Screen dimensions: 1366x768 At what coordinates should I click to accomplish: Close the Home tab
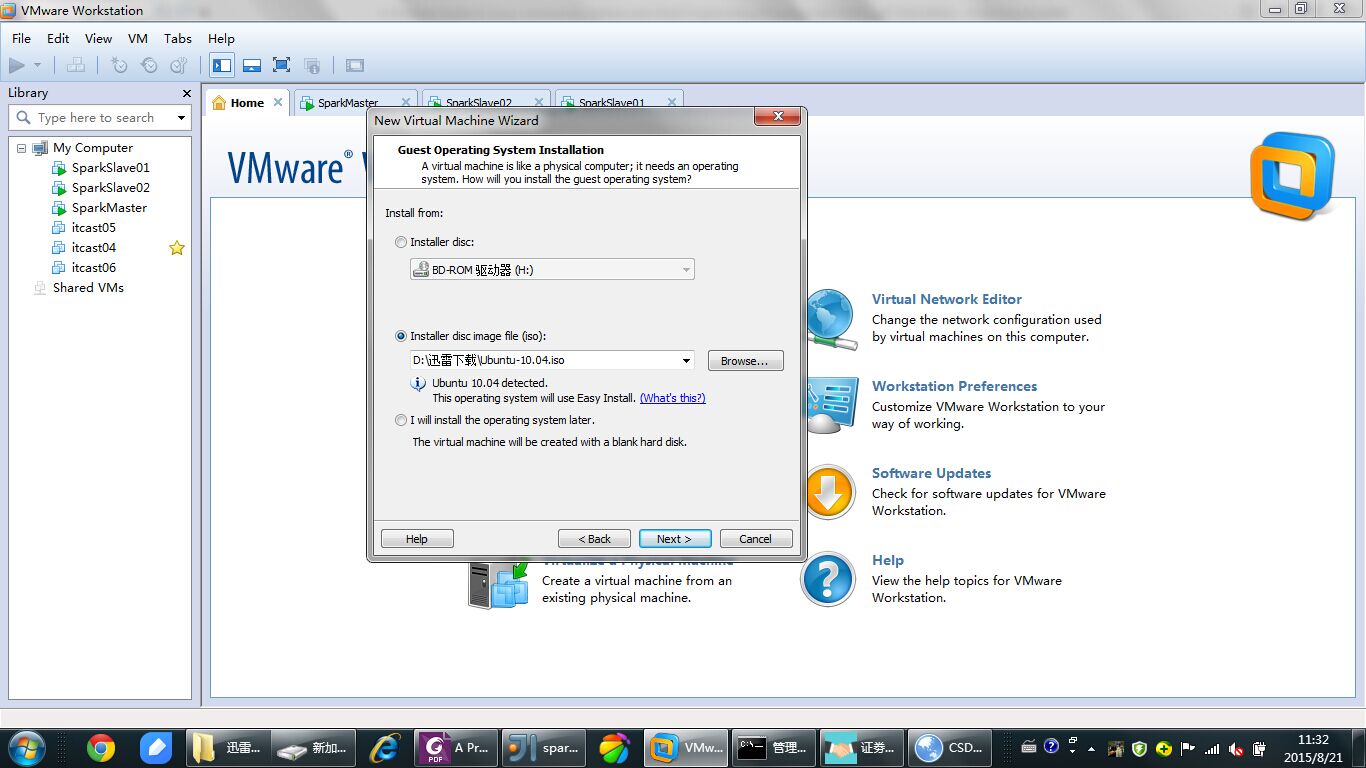click(278, 102)
